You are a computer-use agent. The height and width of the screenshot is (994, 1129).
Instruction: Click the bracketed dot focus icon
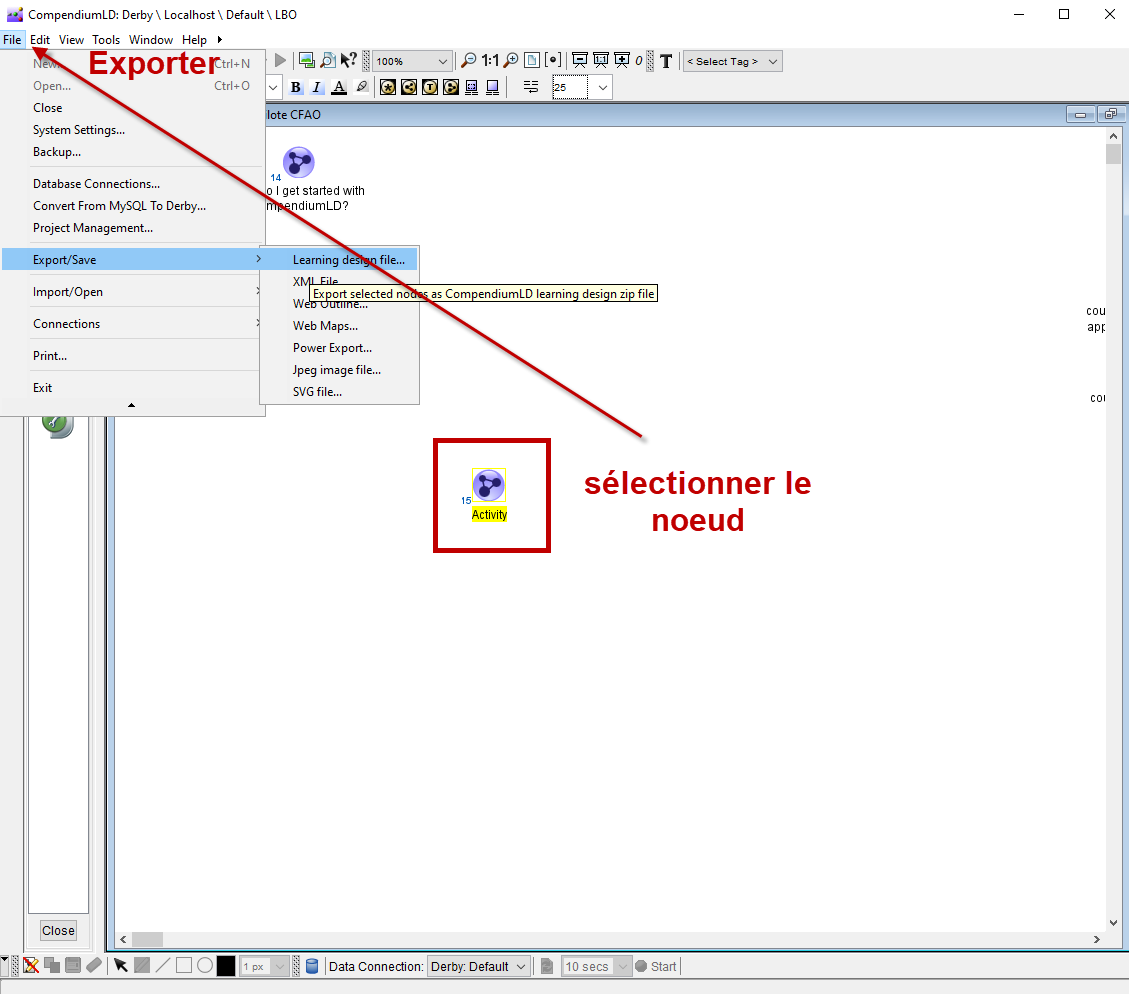tap(553, 60)
